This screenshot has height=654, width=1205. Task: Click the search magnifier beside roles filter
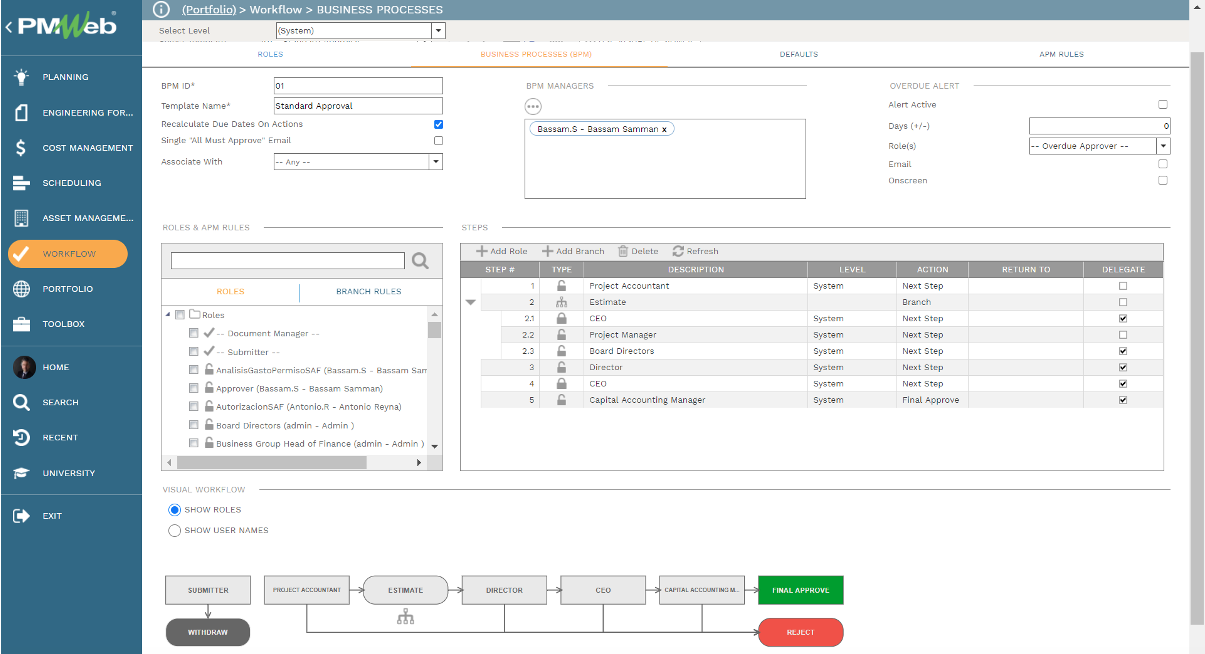(421, 261)
